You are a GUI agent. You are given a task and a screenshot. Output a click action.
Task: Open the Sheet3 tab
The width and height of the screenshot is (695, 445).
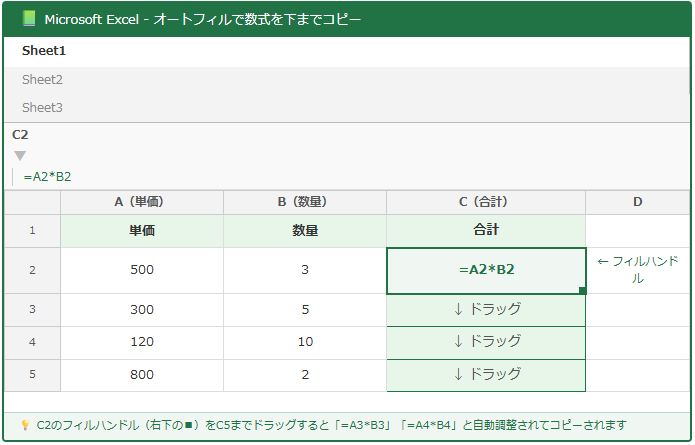[43, 107]
